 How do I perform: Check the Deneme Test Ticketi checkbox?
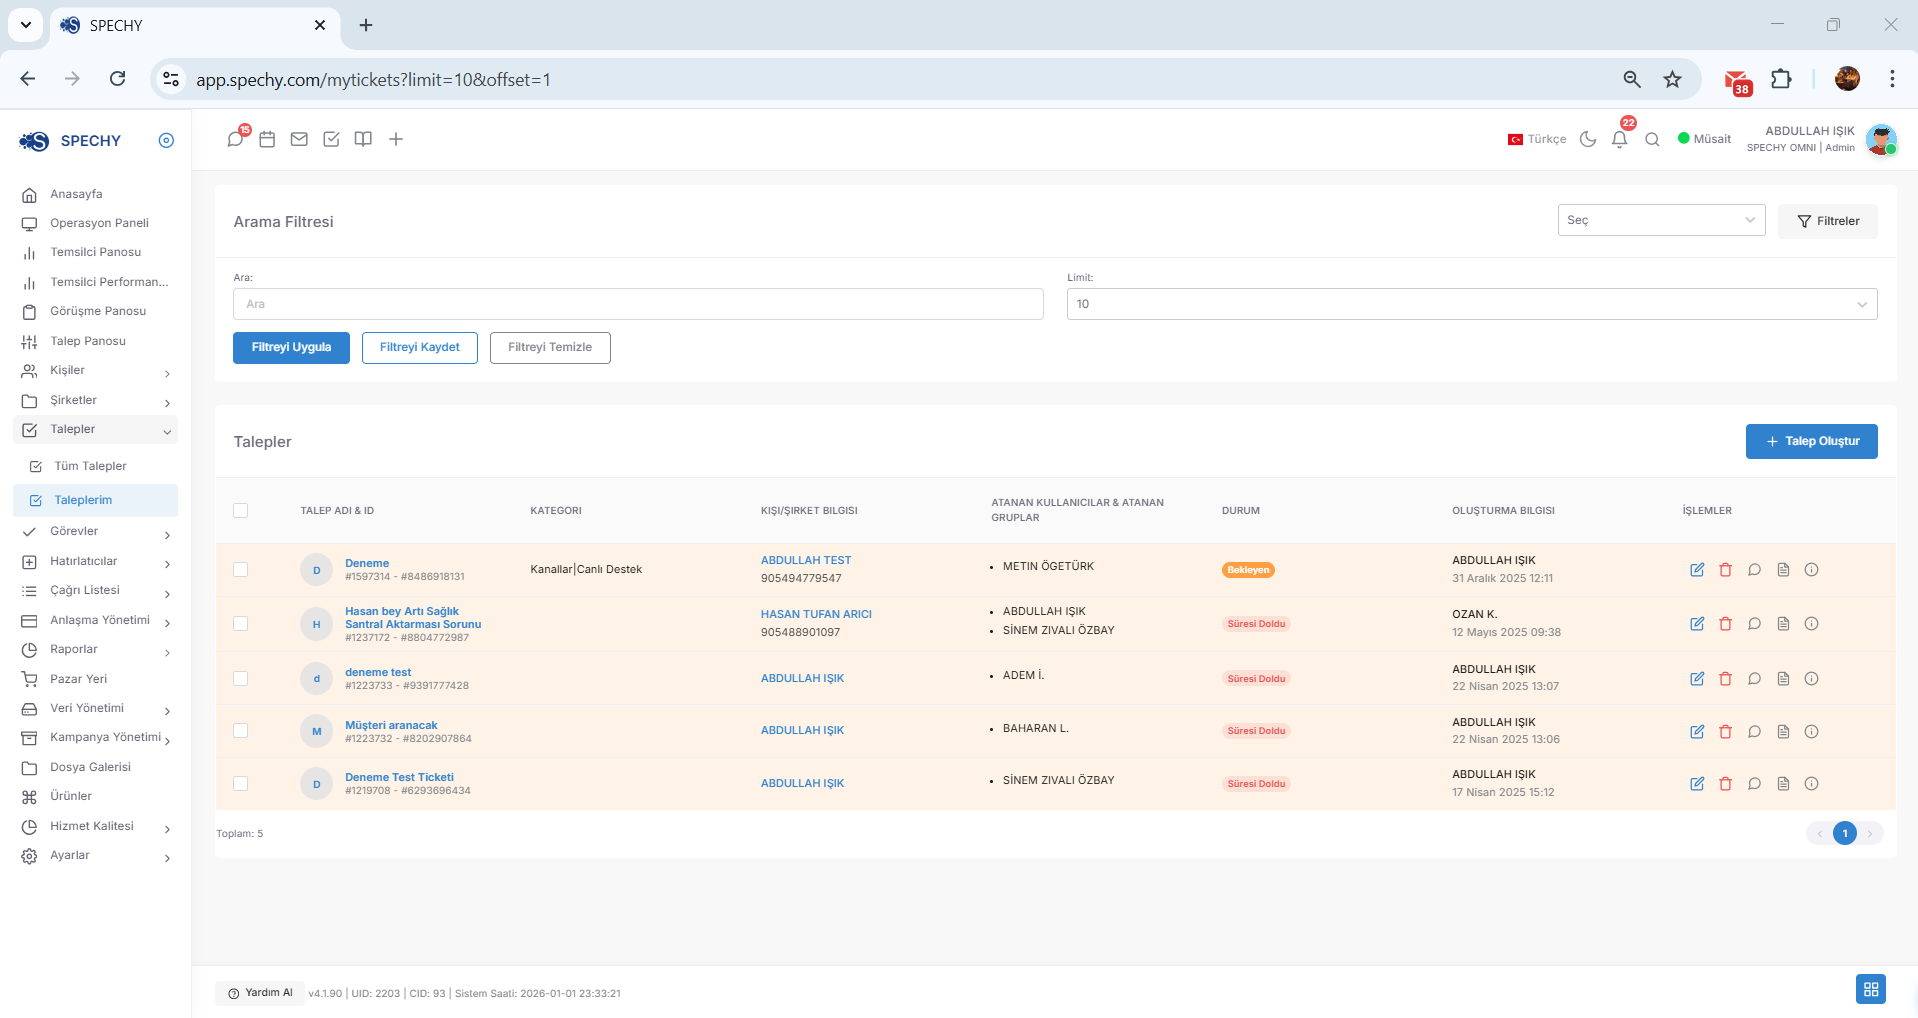coord(240,784)
